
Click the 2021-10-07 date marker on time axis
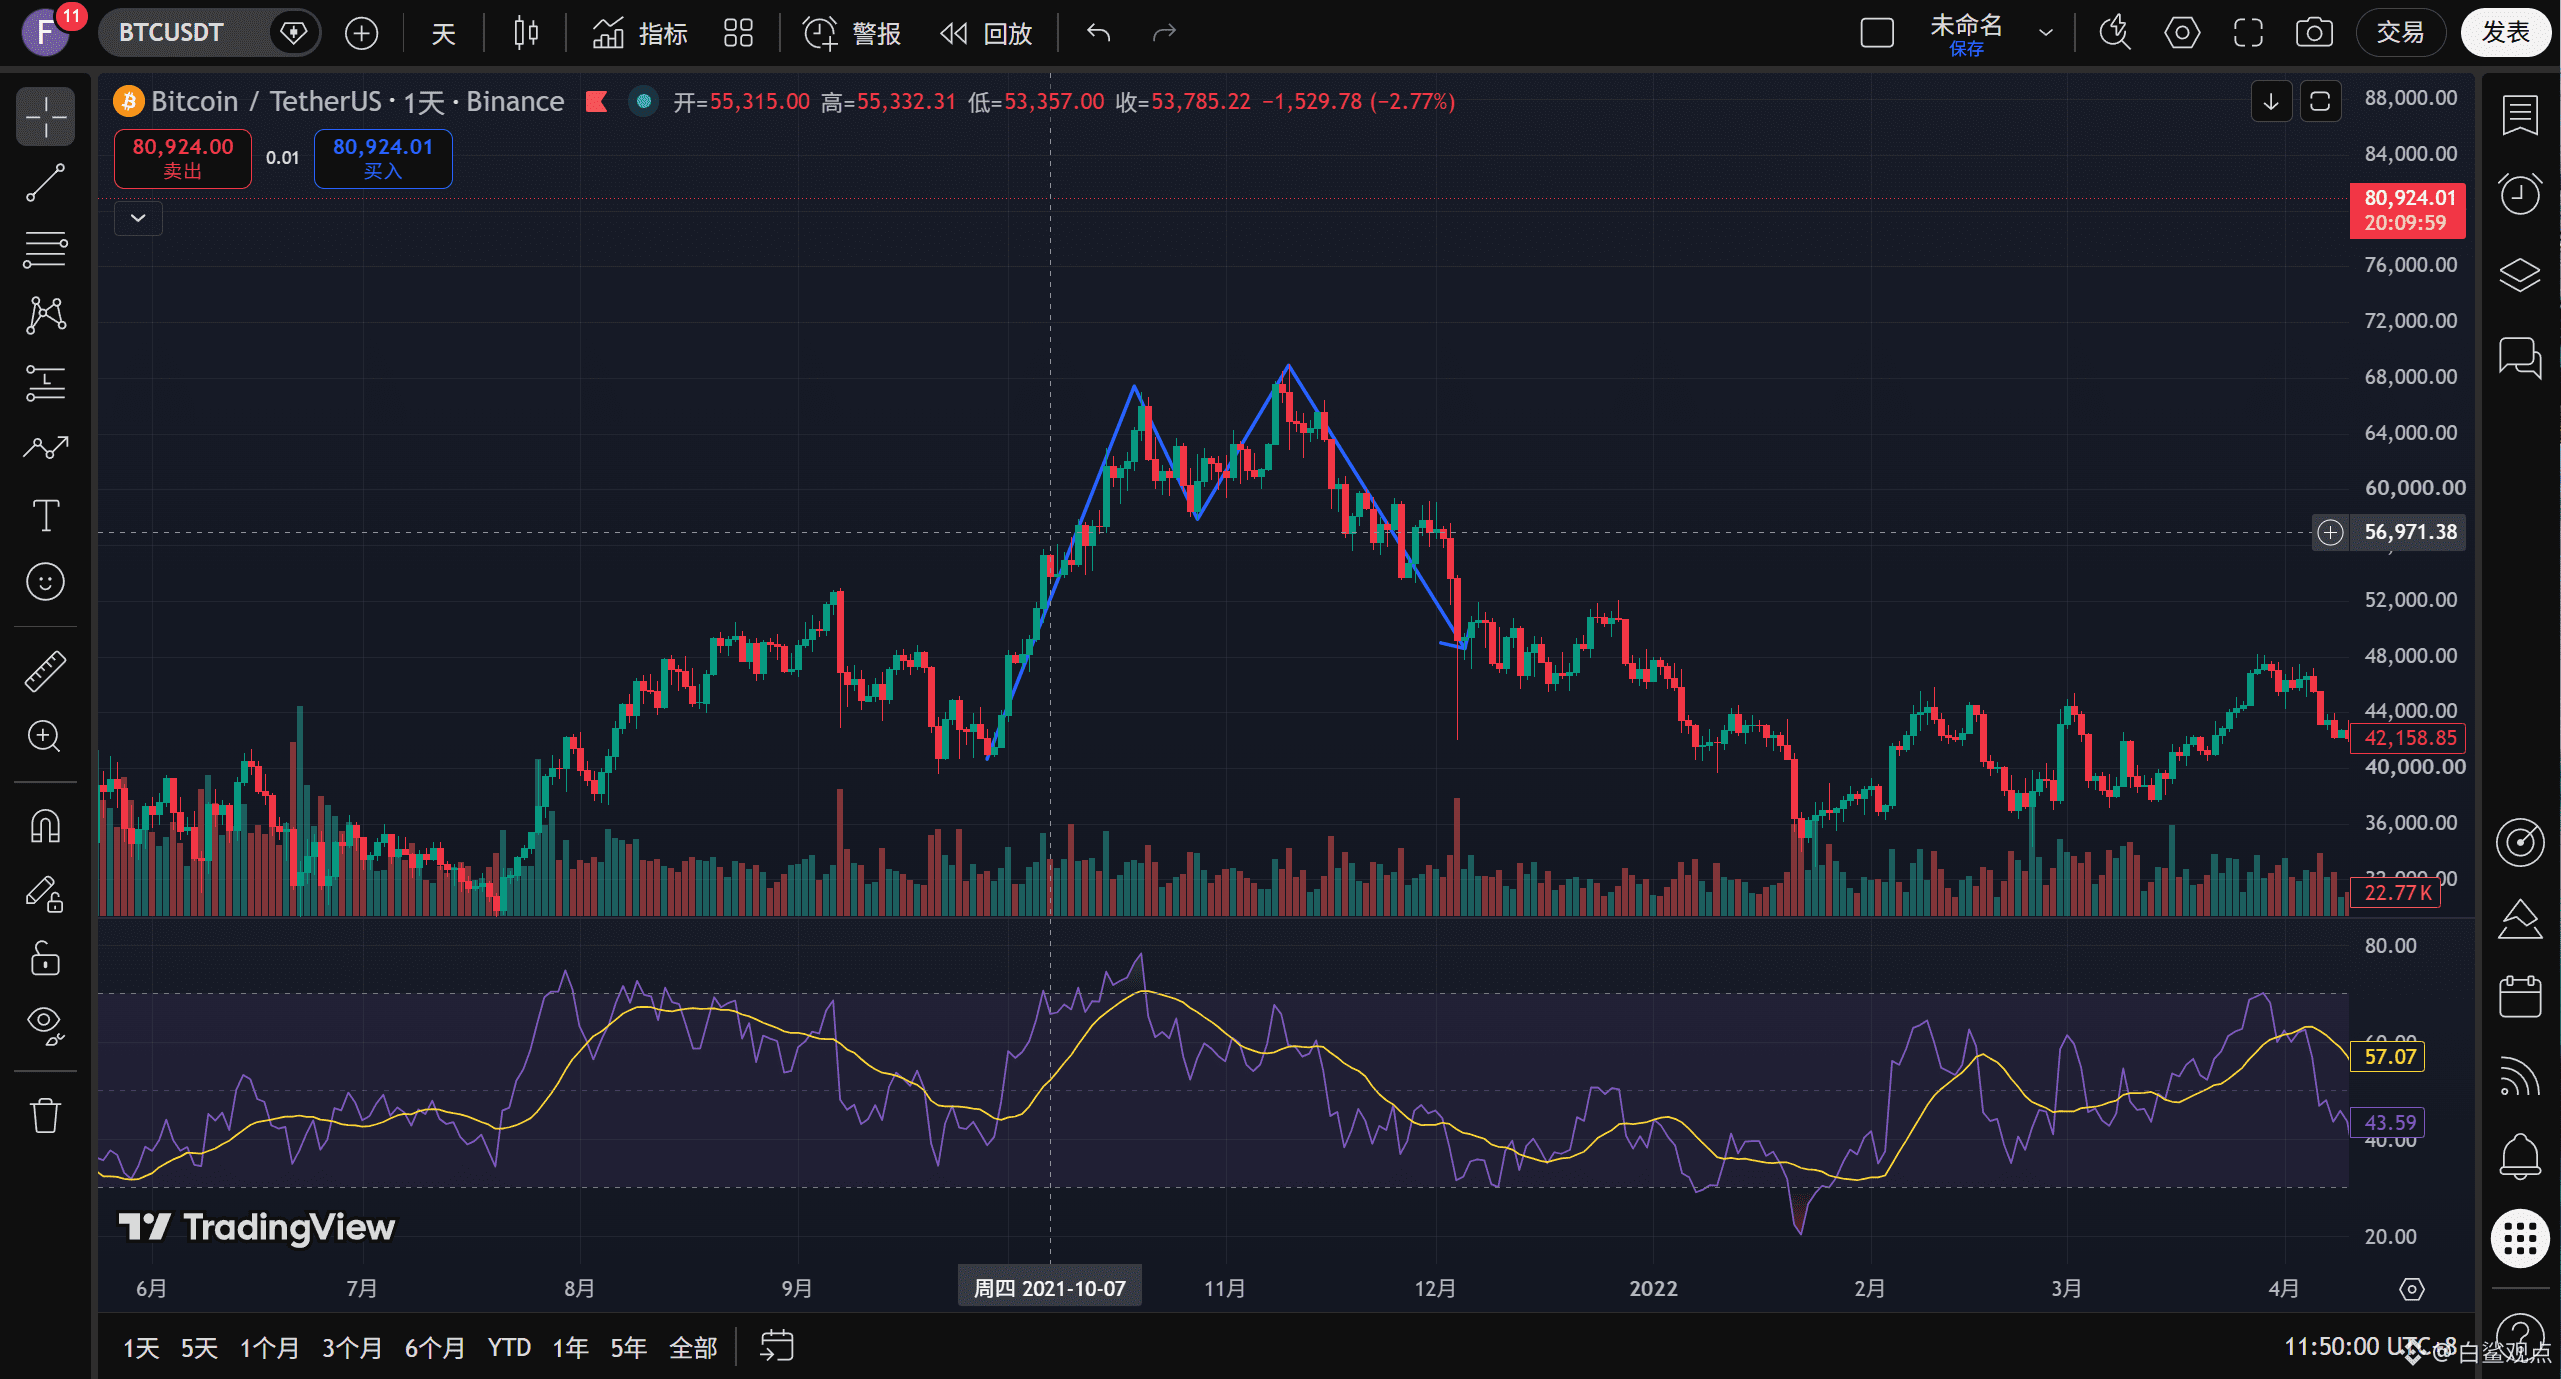(1049, 1288)
